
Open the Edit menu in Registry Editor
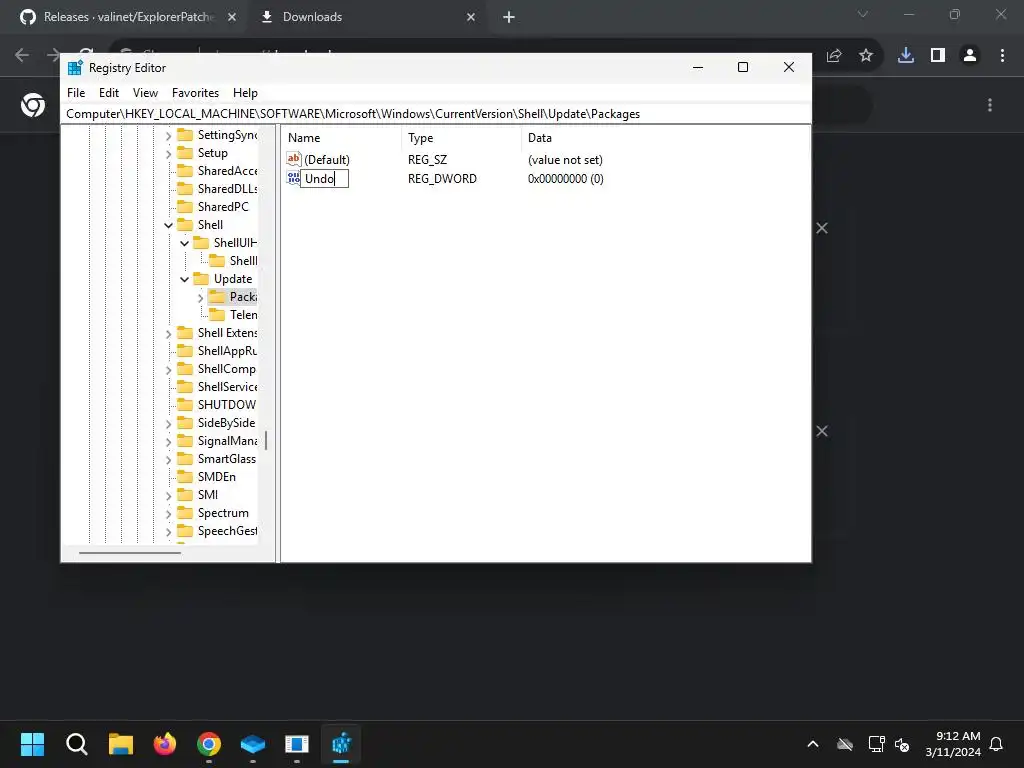coord(108,93)
